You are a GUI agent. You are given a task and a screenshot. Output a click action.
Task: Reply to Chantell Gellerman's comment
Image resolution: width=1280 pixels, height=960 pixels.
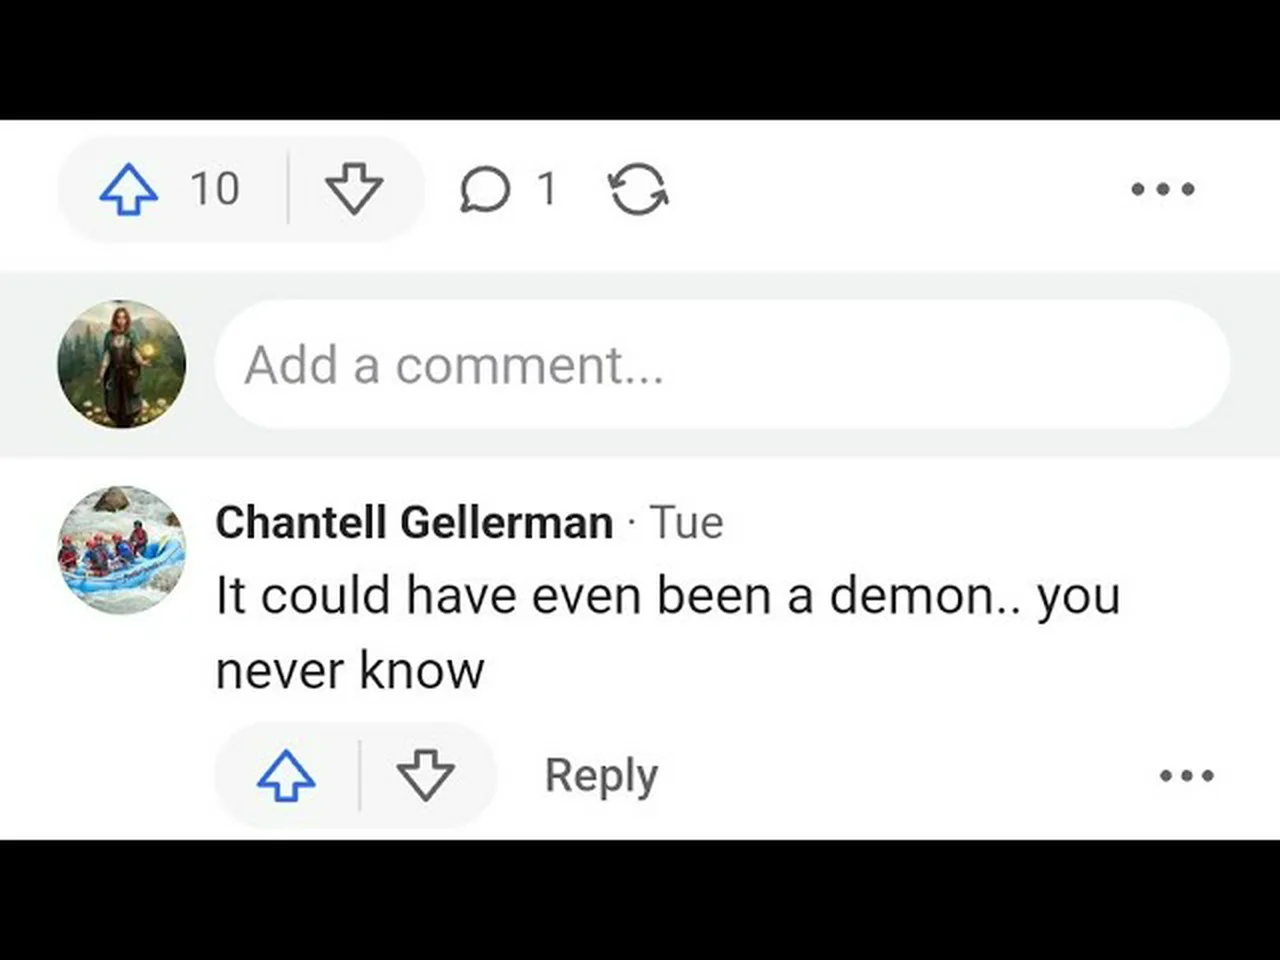coord(601,775)
